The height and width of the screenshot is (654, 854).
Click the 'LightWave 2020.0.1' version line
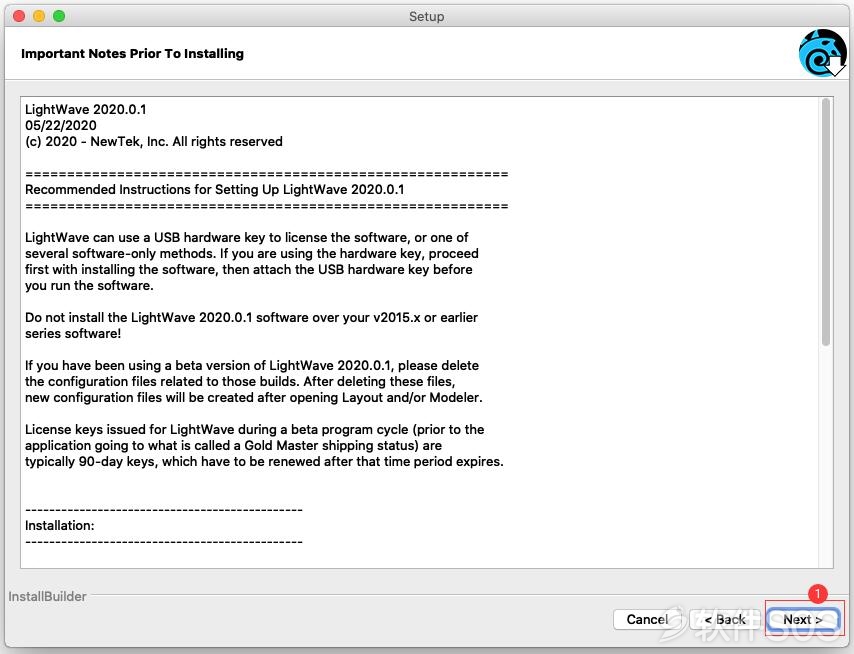point(86,109)
